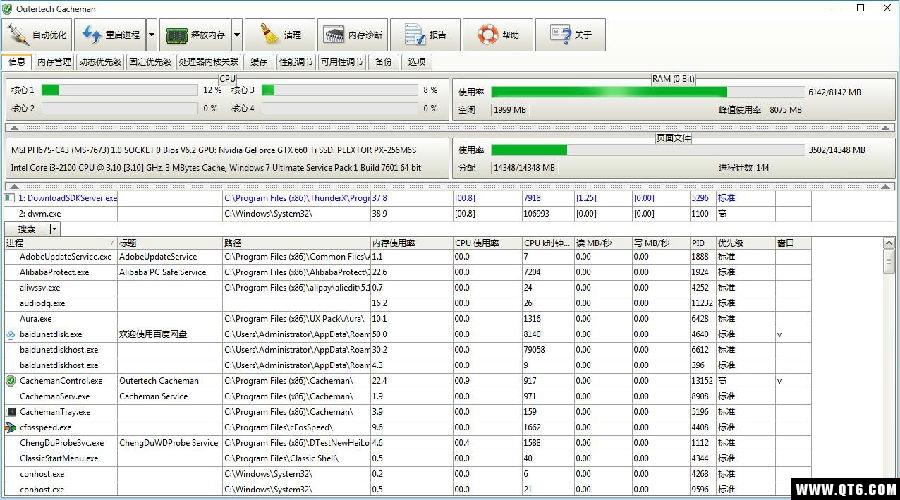Select the Aura.exe process row
This screenshot has height=500, width=900.
pyautogui.click(x=408, y=319)
